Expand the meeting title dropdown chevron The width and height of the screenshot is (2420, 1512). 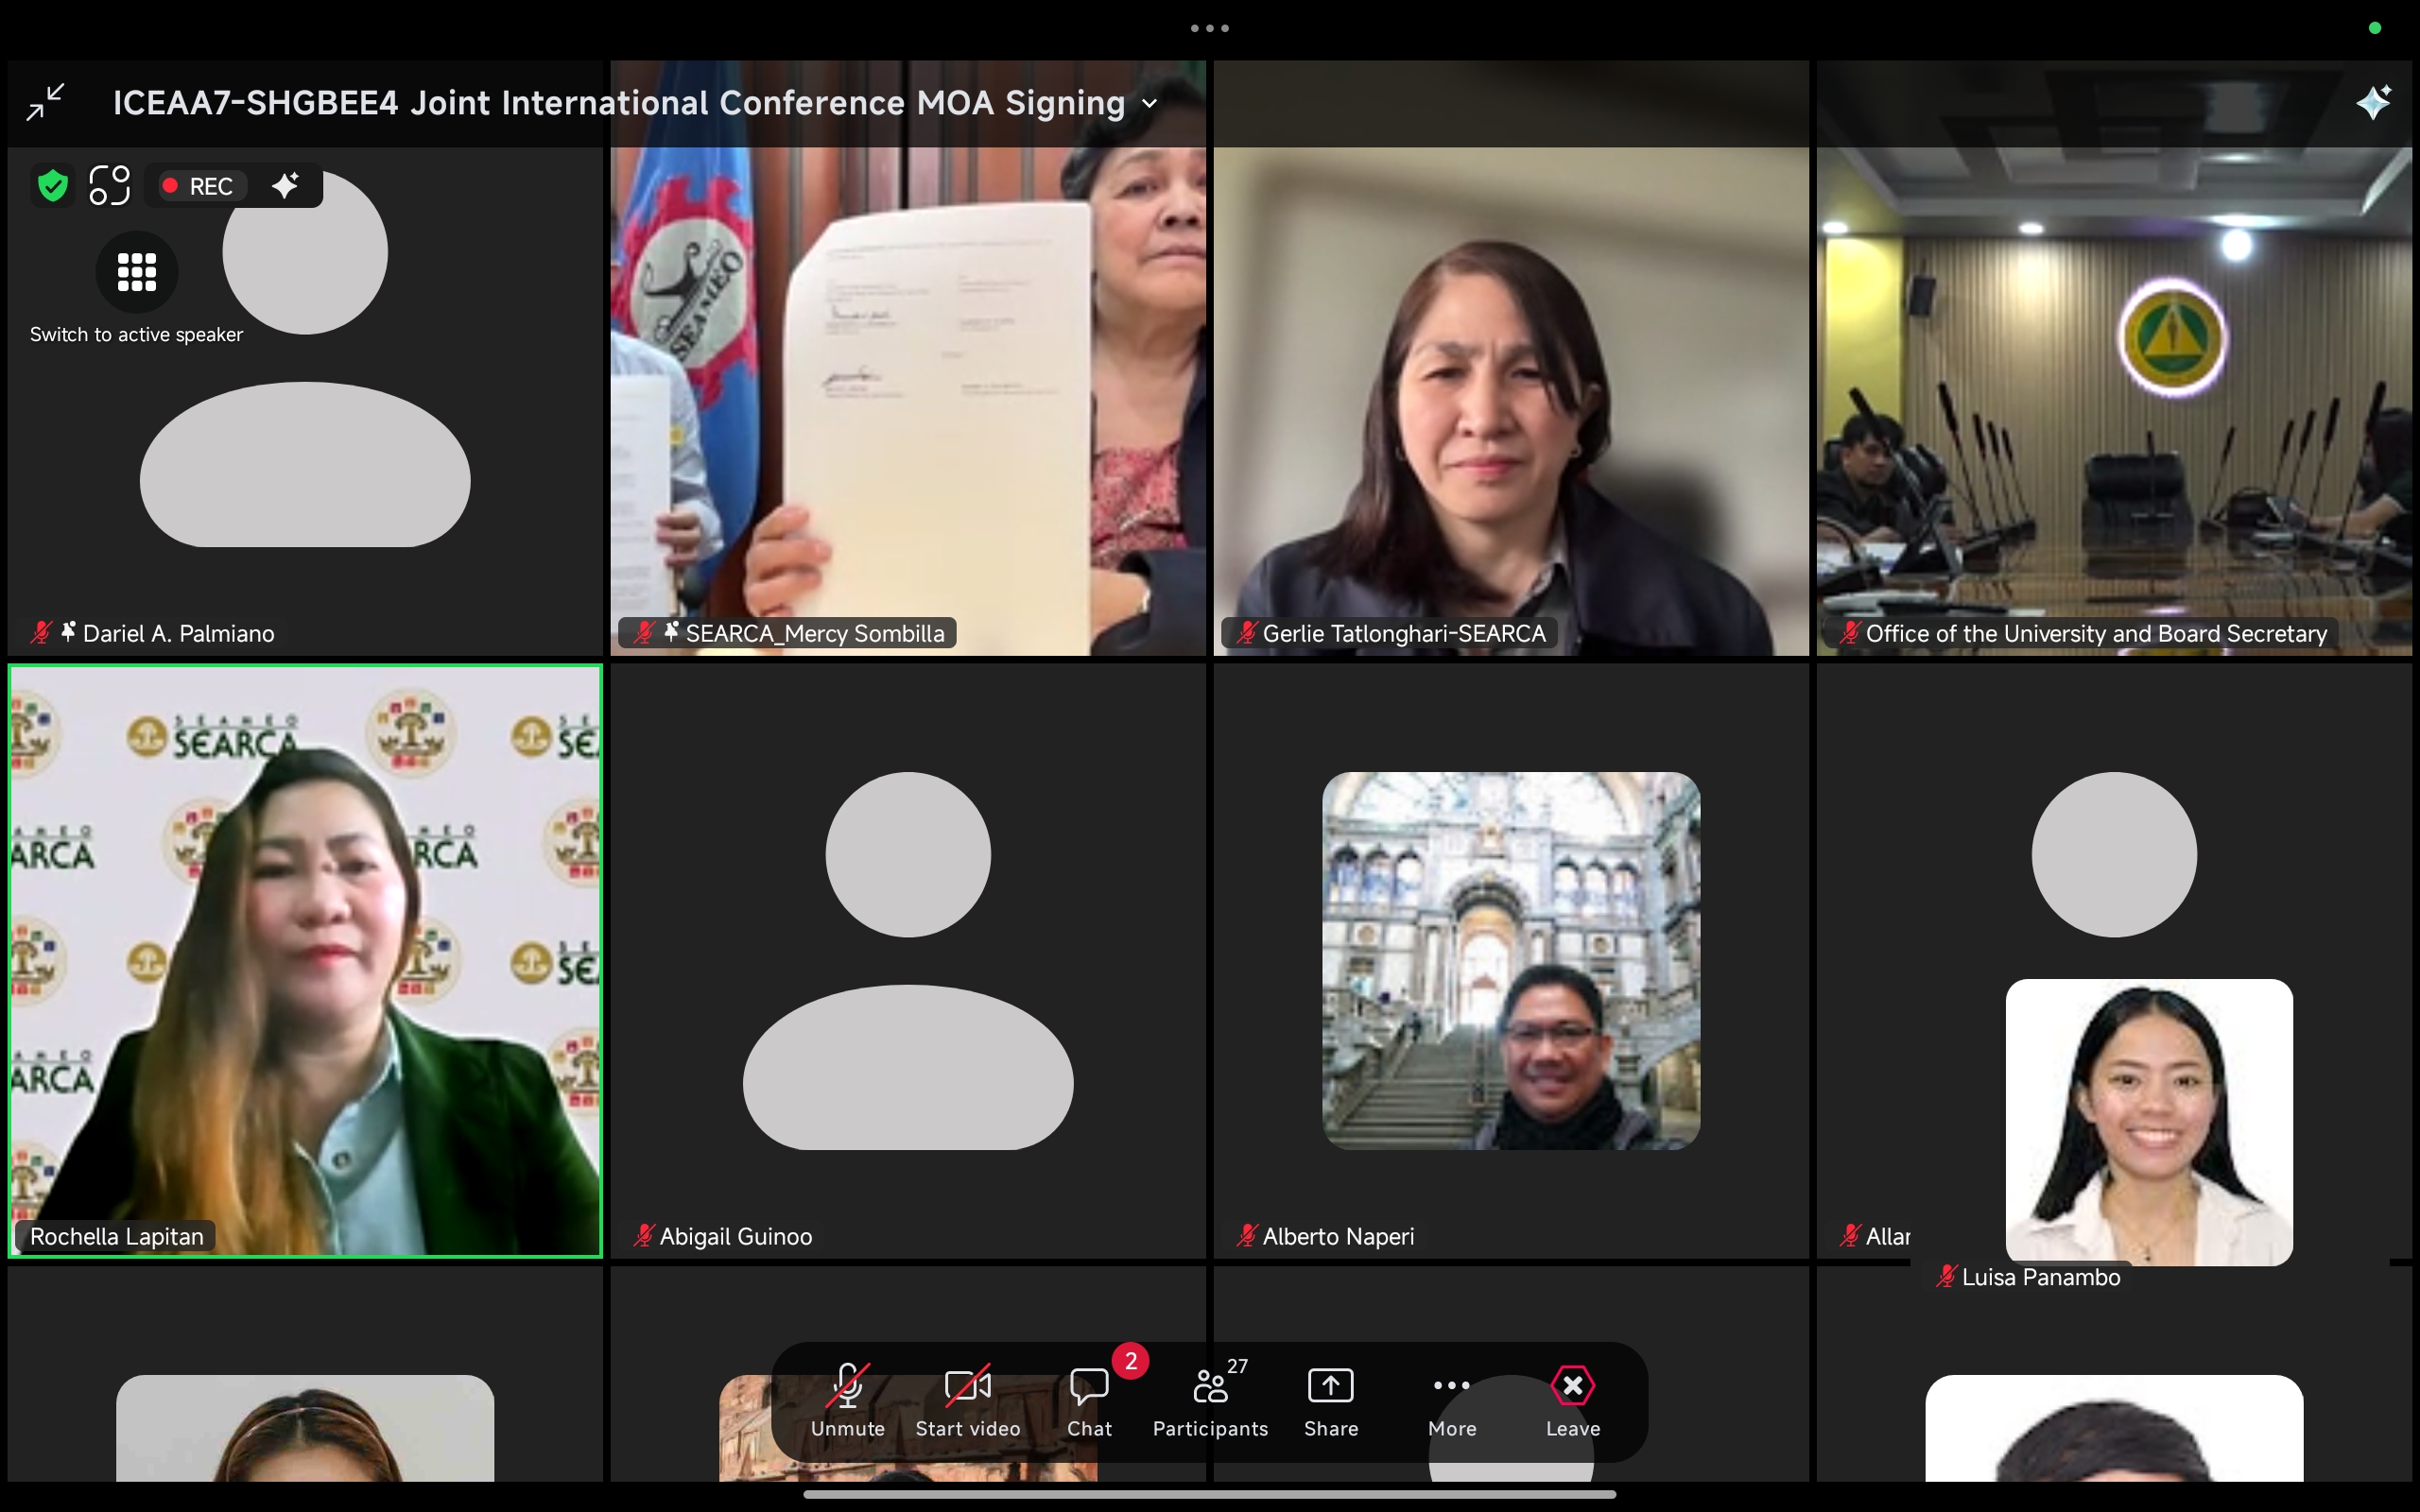point(1150,103)
